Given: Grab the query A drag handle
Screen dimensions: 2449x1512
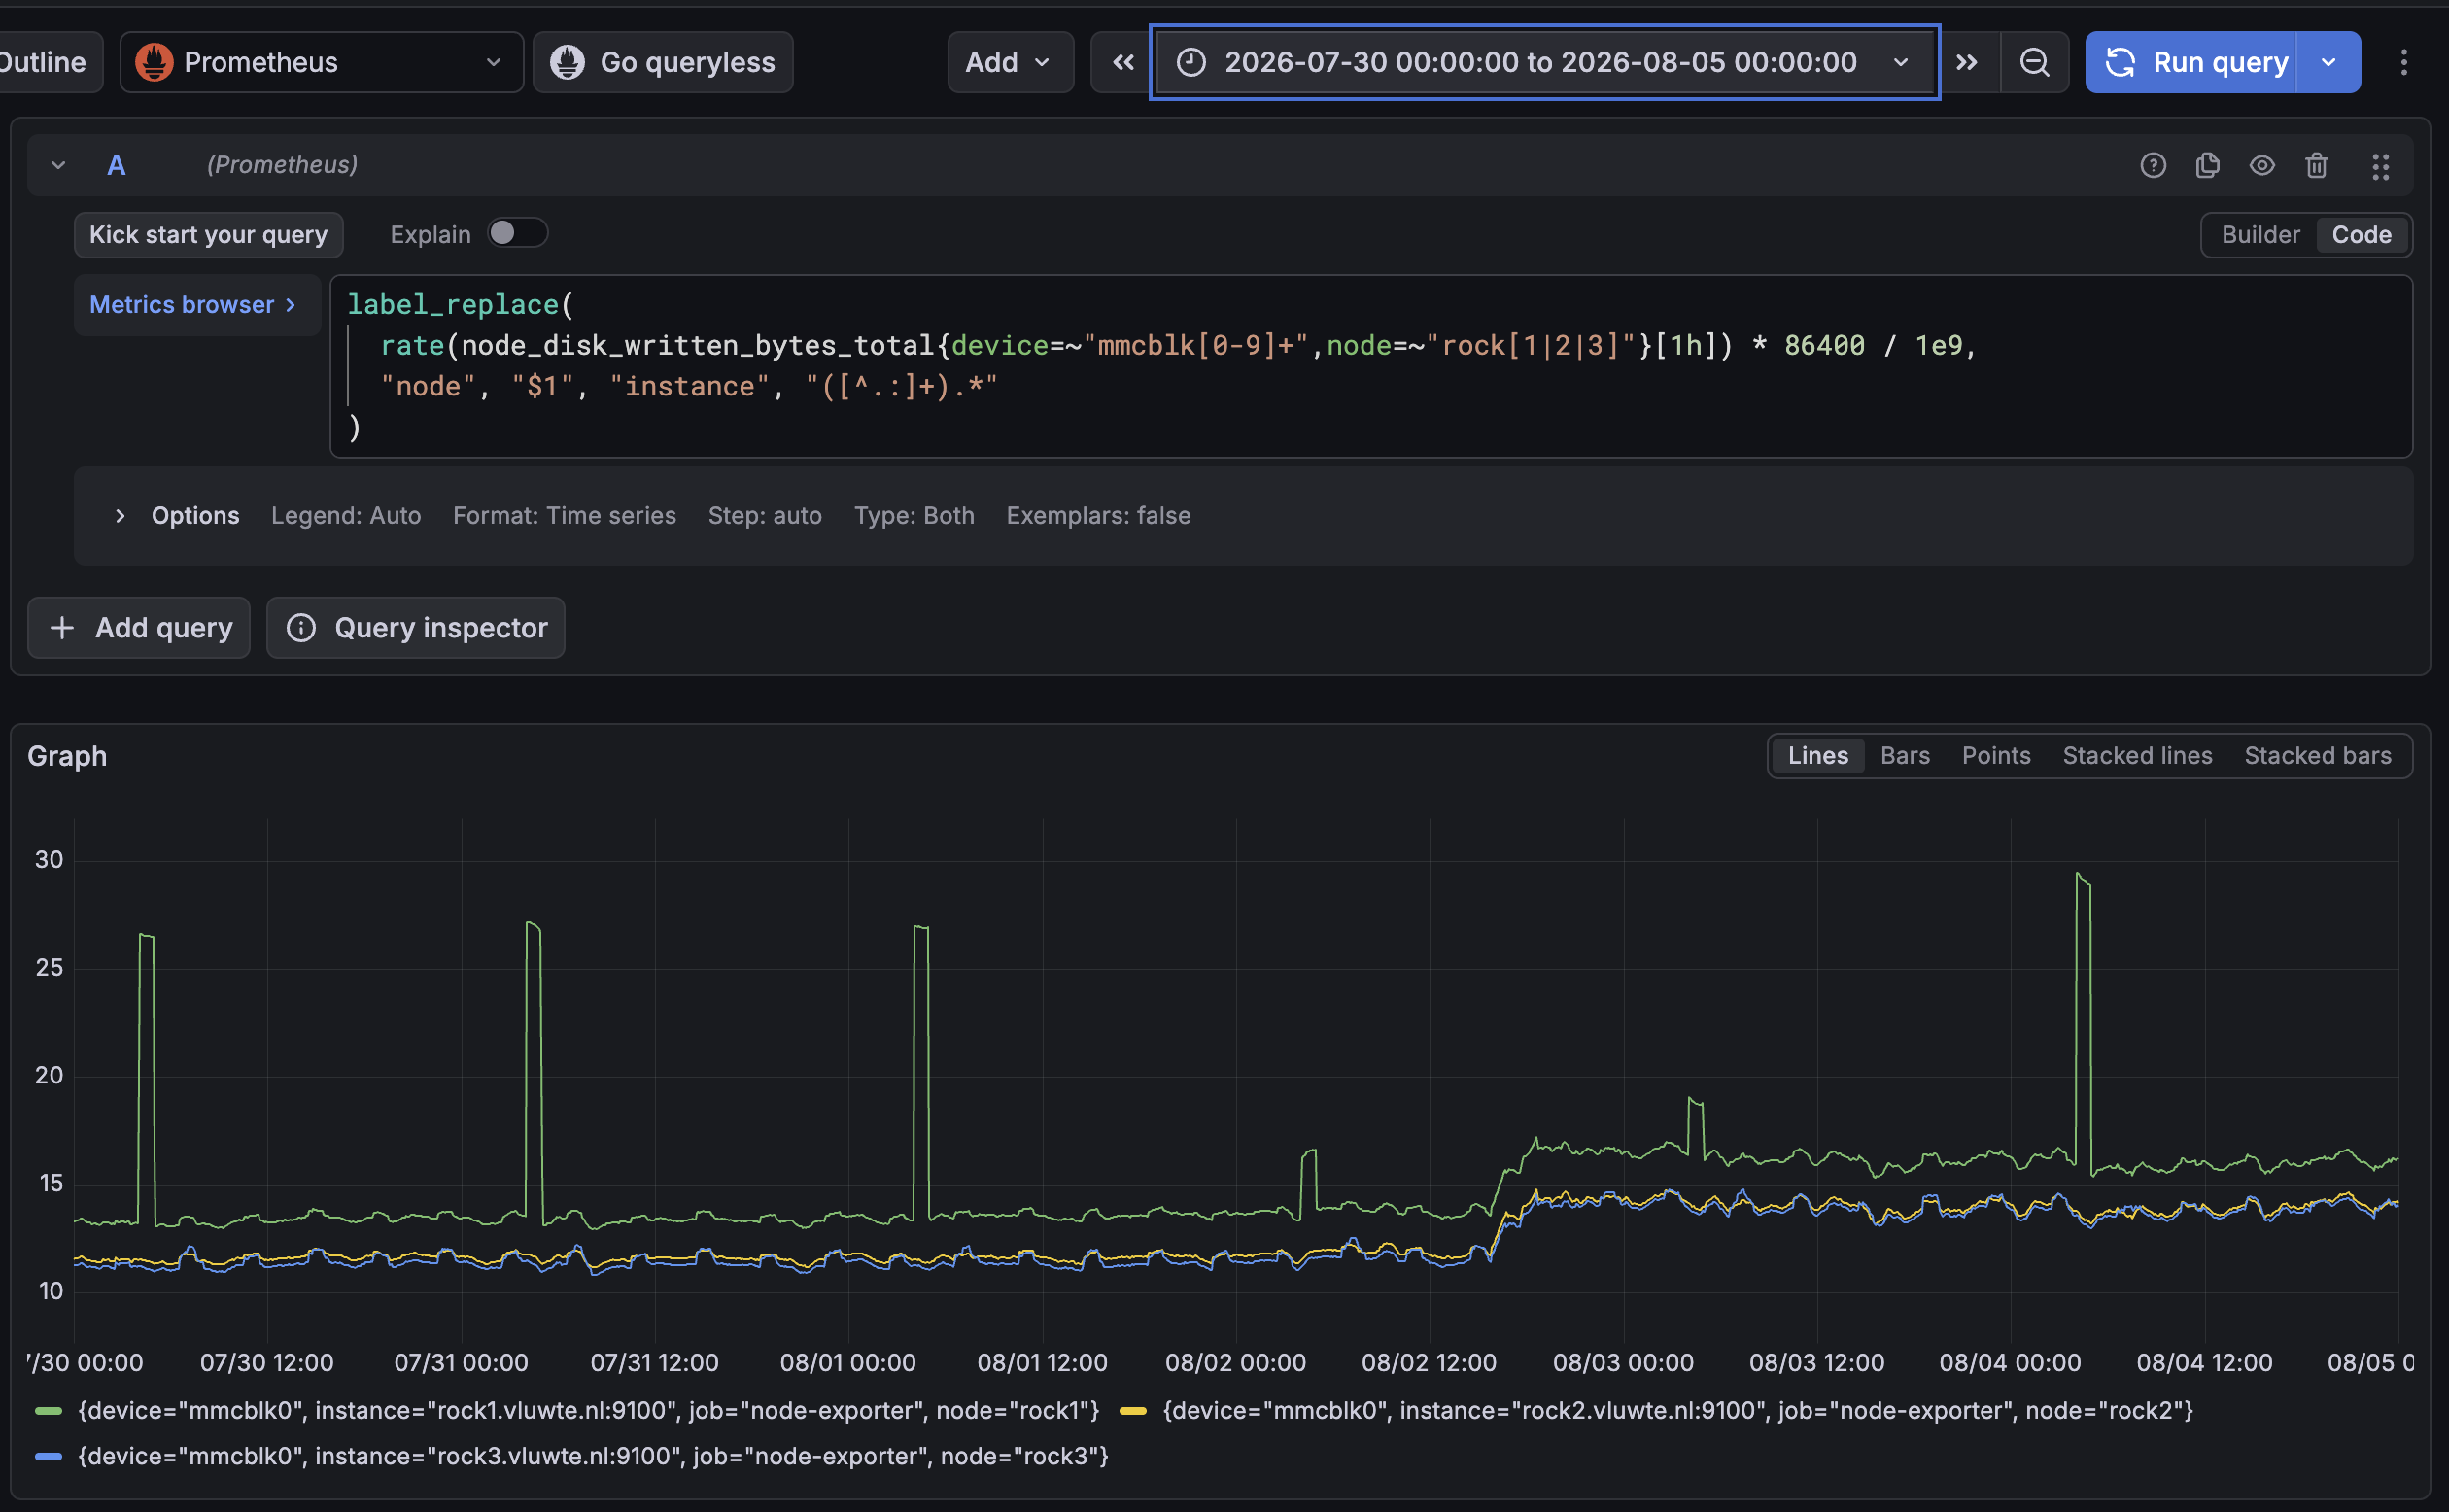Looking at the screenshot, I should coord(2380,166).
